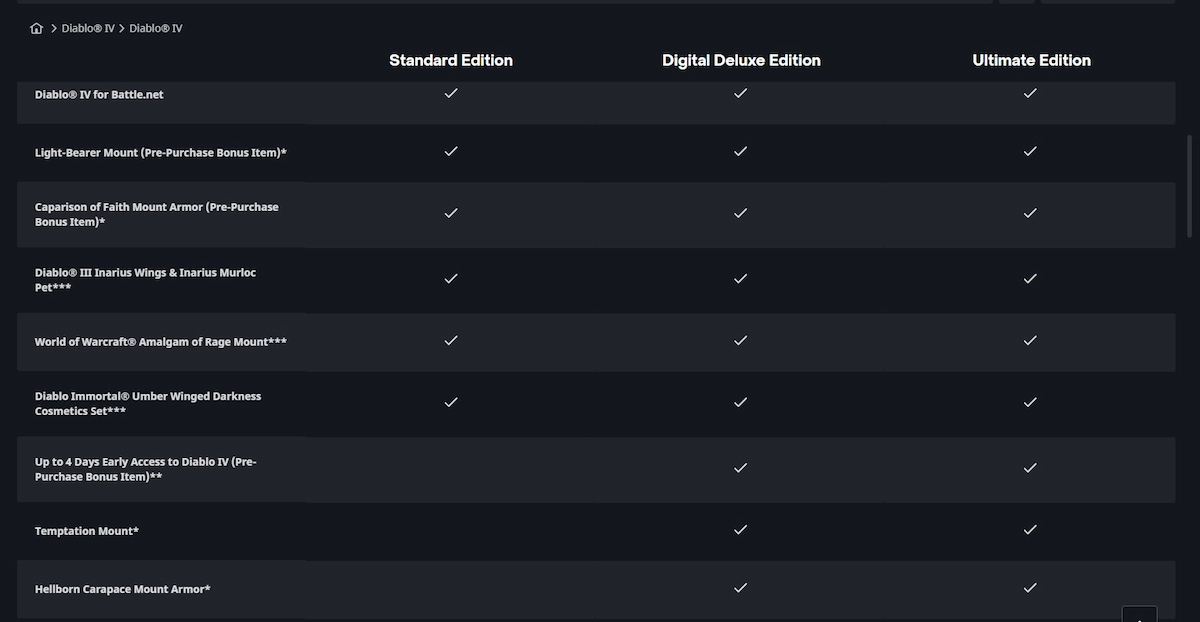
Task: Click the vertical page scrollbar thumb
Action: click(1189, 185)
